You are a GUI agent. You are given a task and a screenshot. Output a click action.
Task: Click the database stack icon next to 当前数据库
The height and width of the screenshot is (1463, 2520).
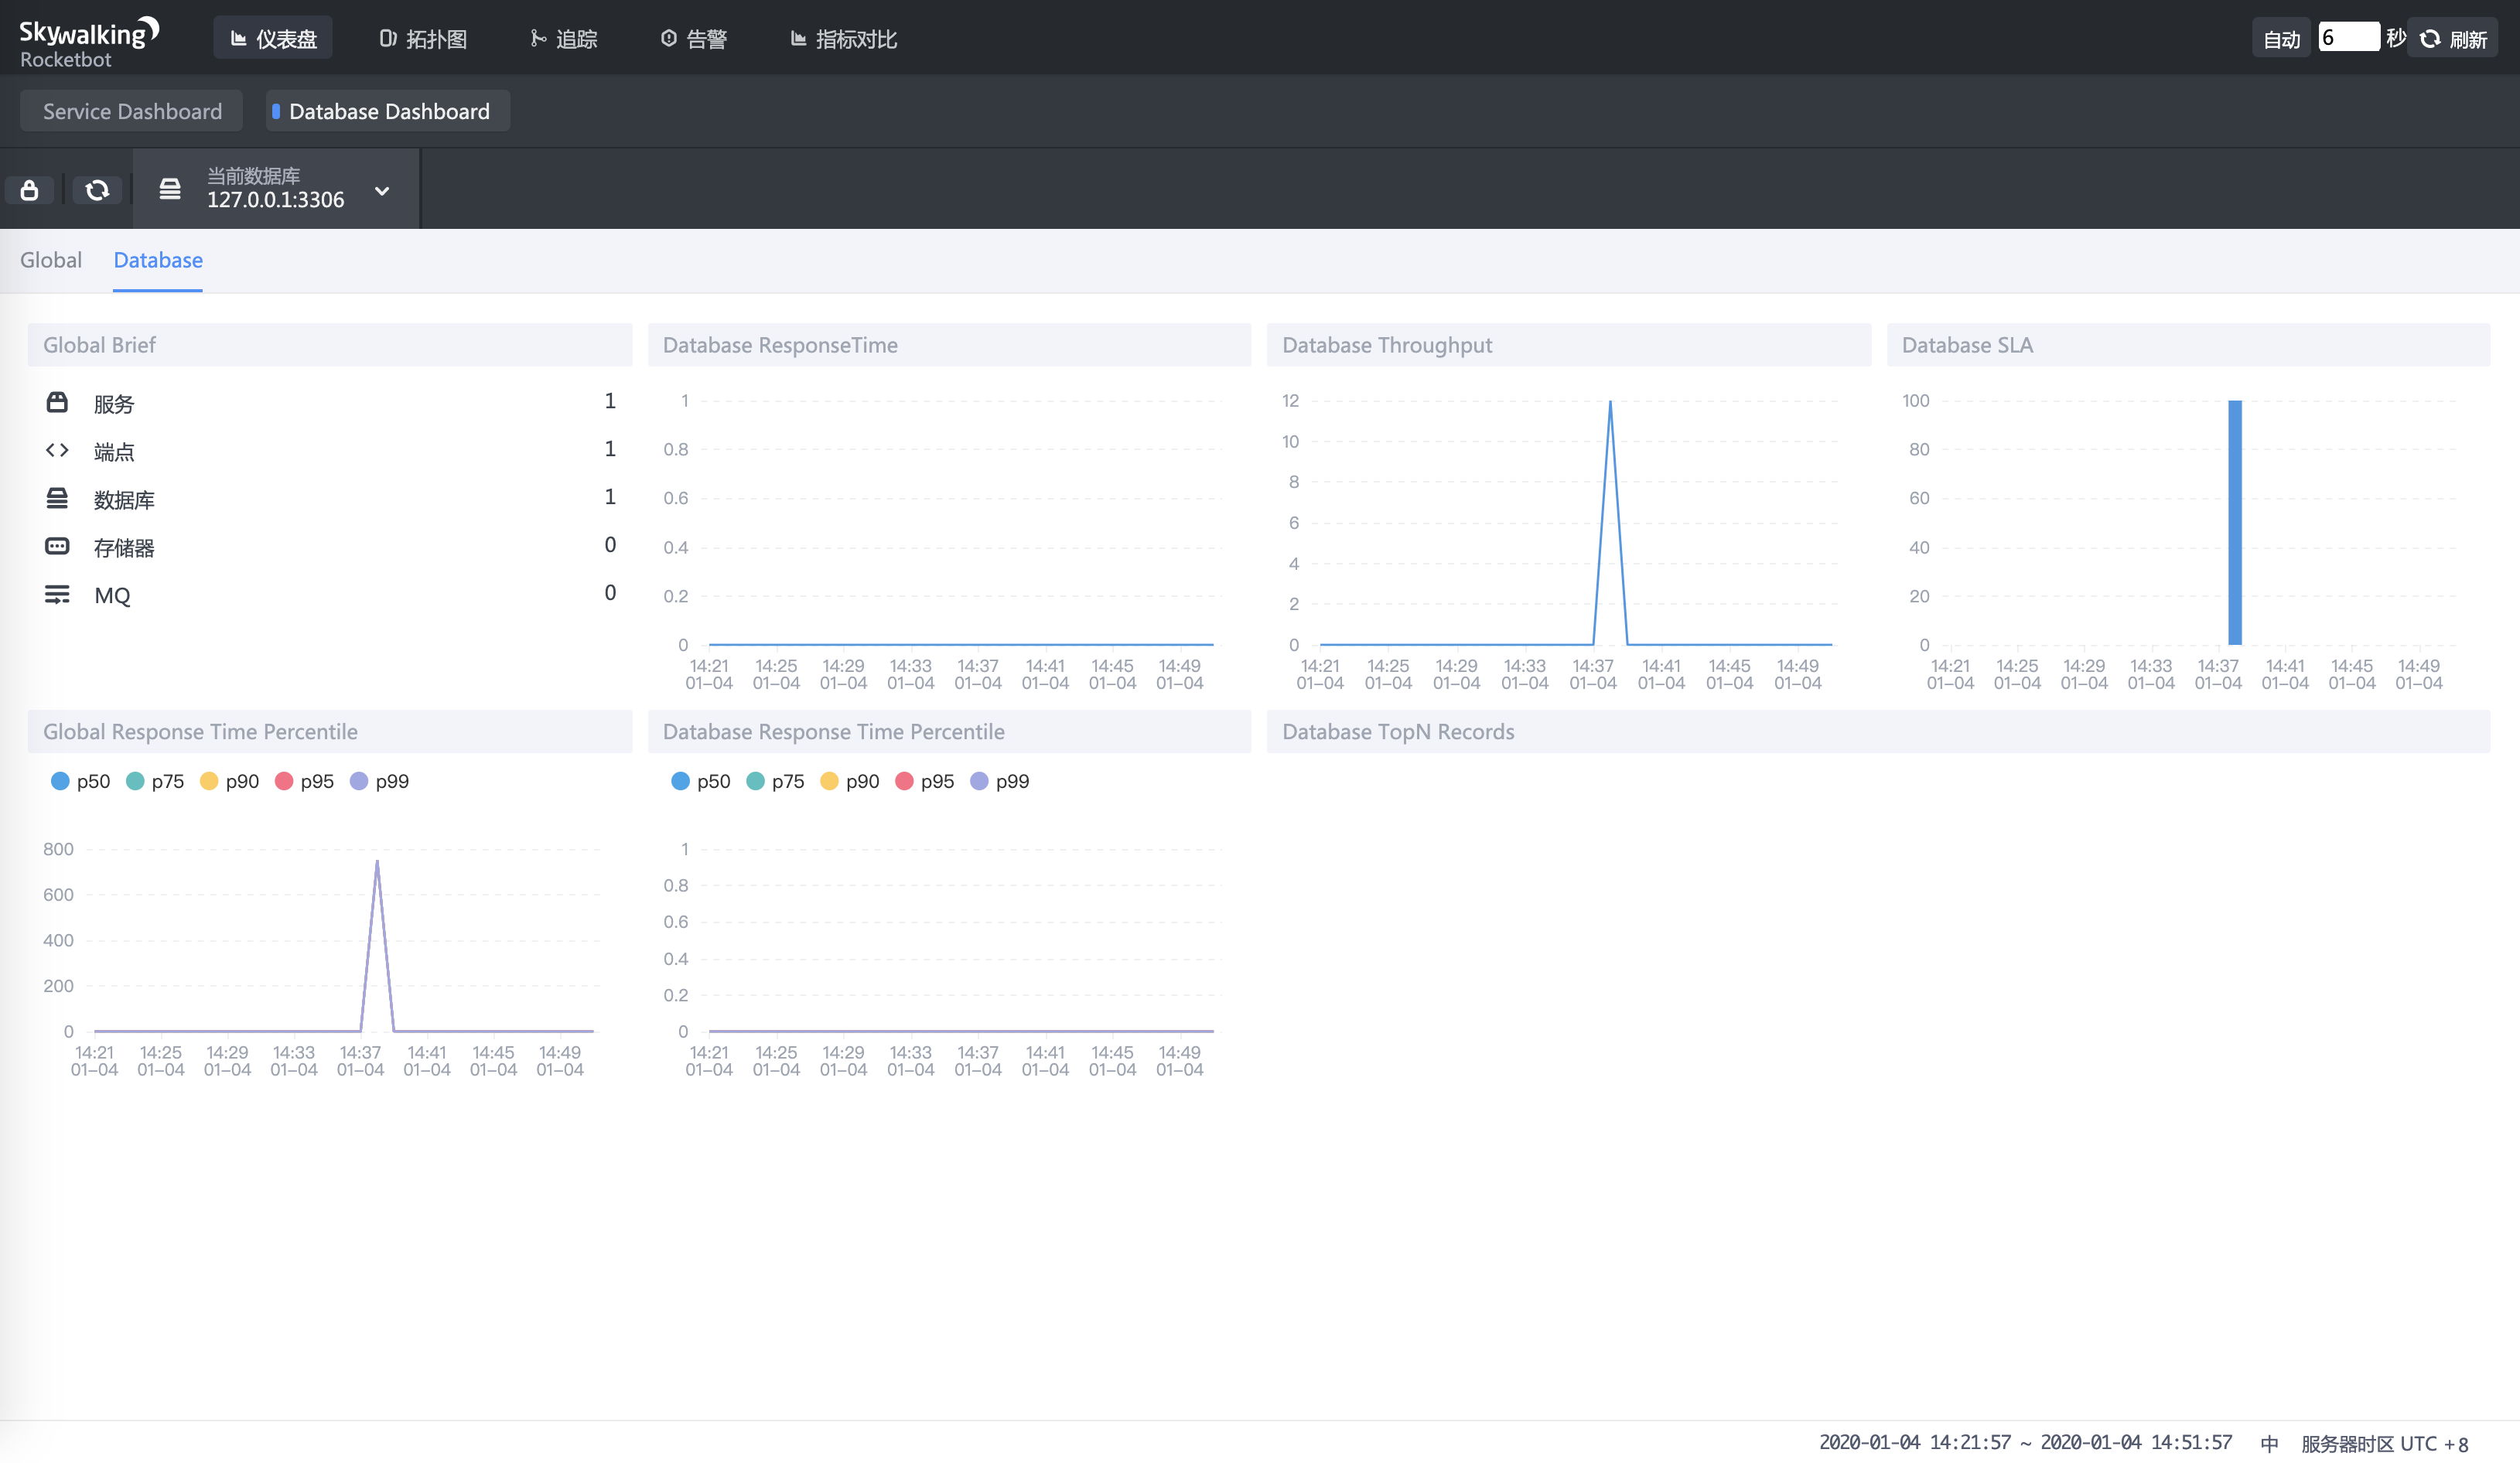(170, 189)
